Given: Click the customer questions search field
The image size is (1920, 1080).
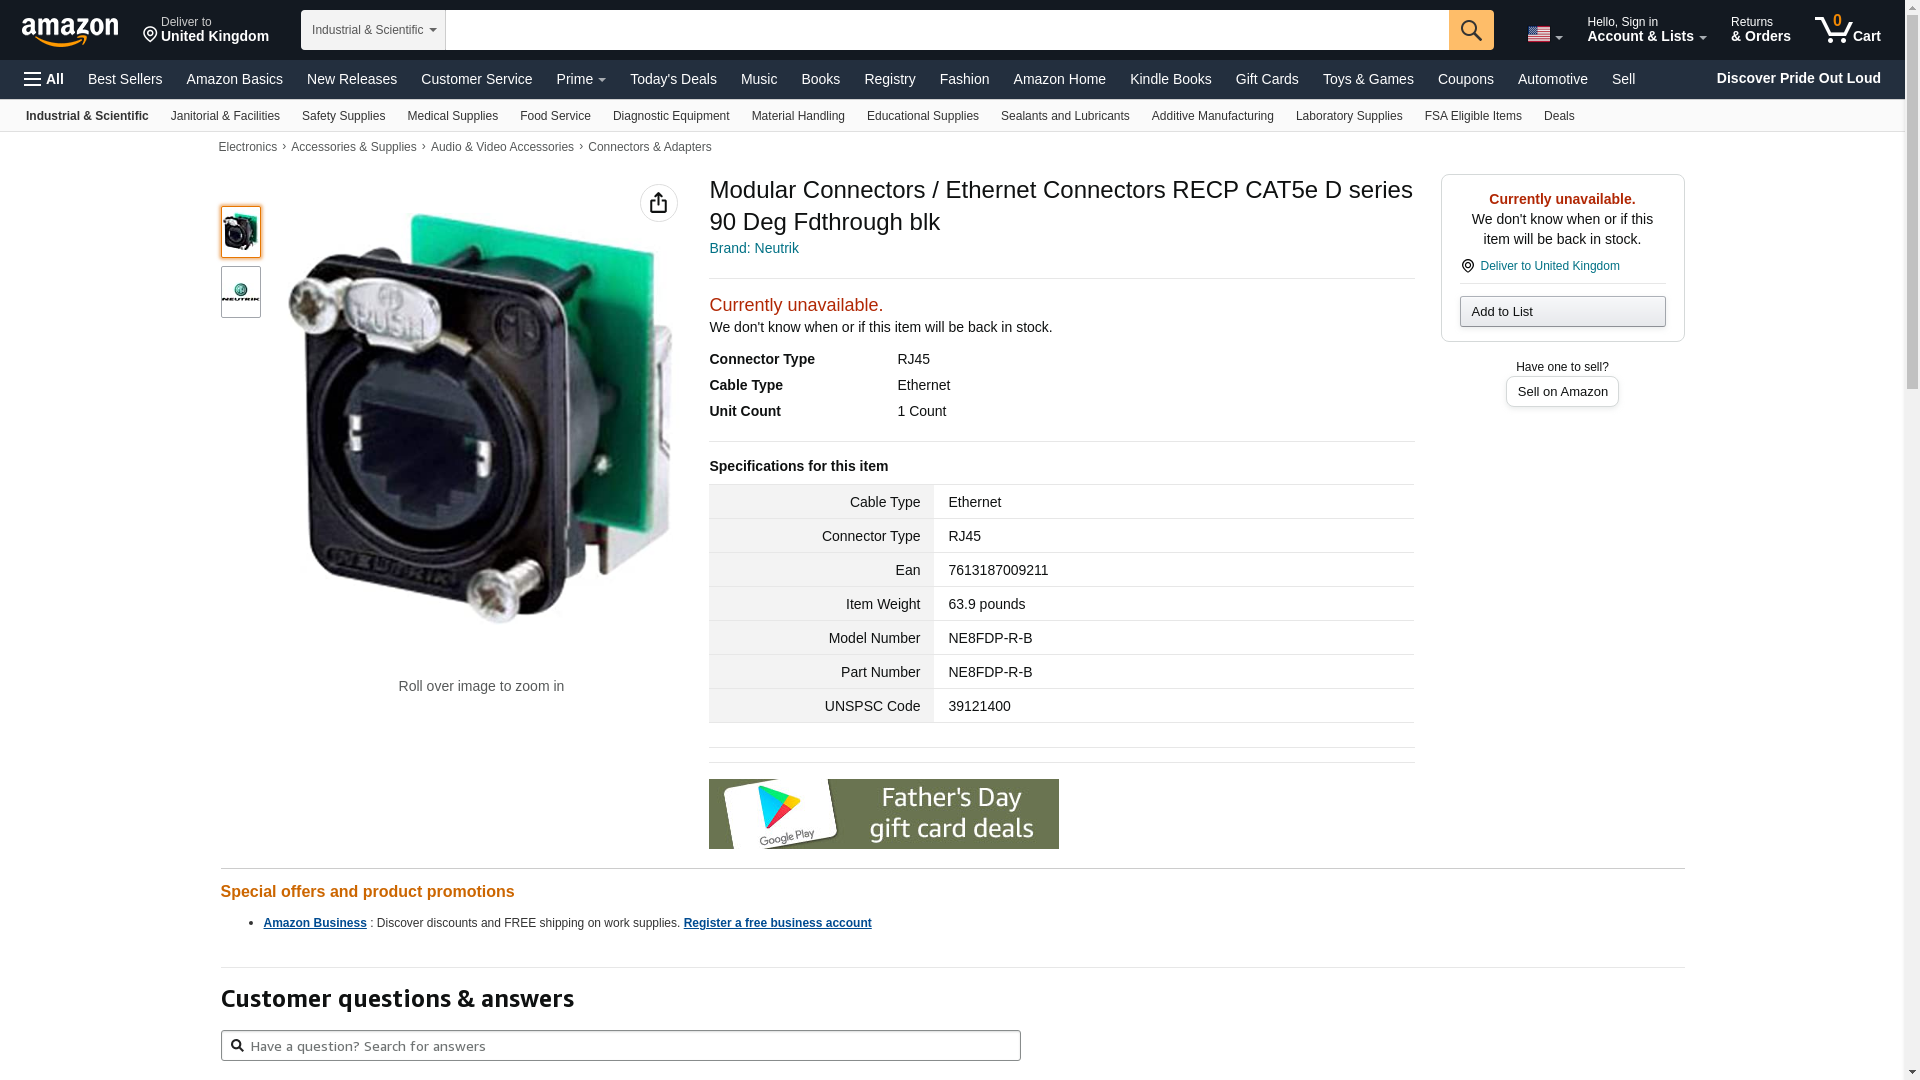Looking at the screenshot, I should 620,1046.
